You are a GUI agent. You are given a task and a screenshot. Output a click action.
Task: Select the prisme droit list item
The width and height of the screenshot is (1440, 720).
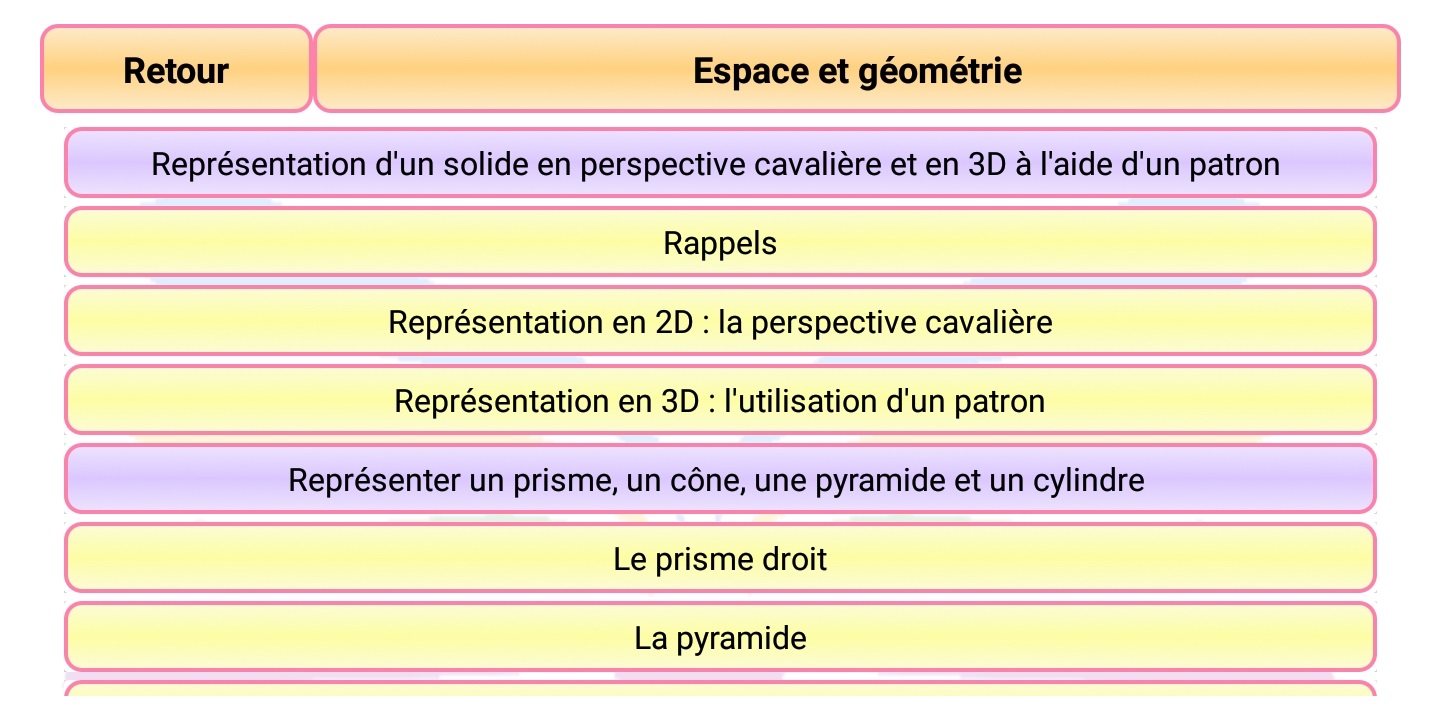pyautogui.click(x=720, y=558)
